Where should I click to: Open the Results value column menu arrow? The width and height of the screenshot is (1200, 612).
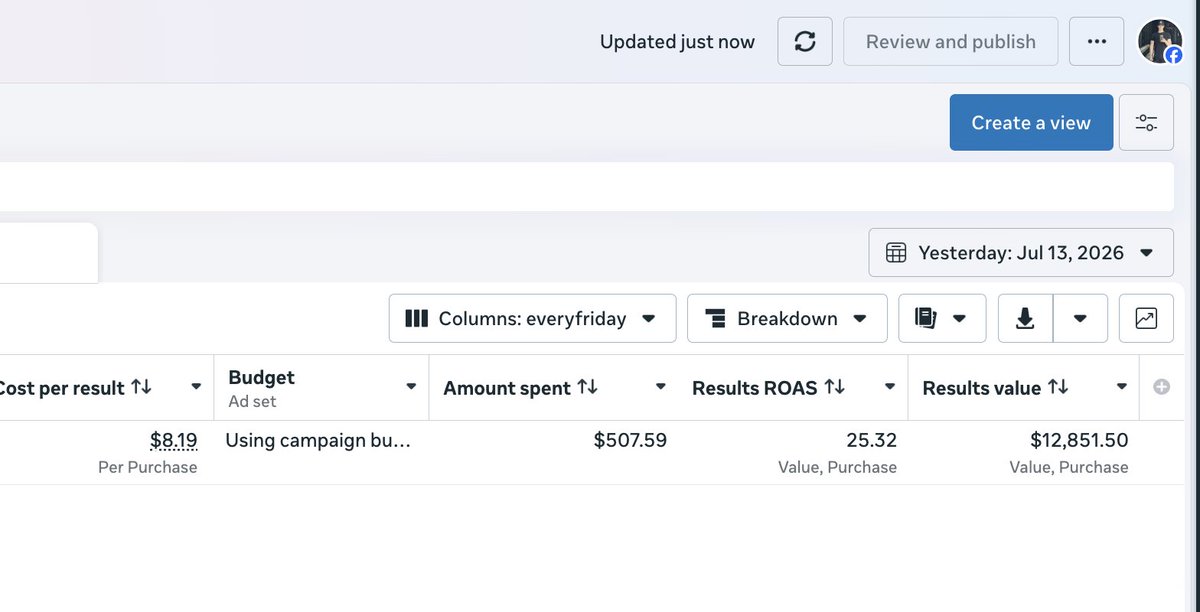pyautogui.click(x=1122, y=387)
